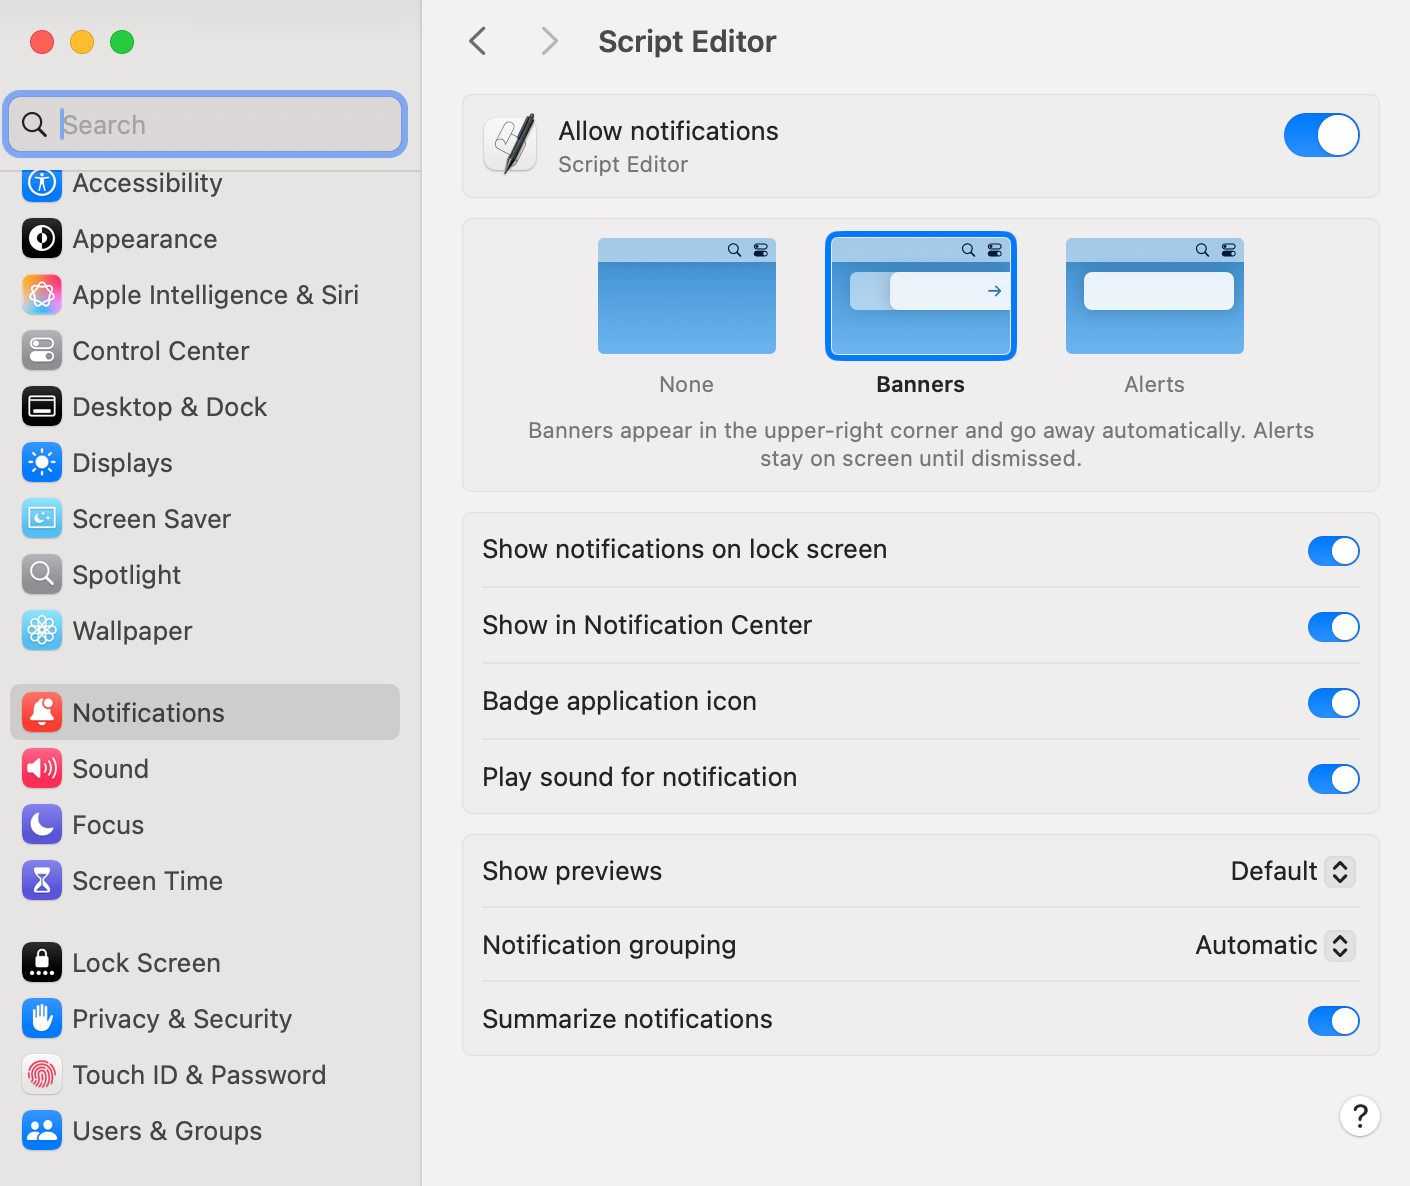This screenshot has width=1410, height=1186.
Task: Open Privacy & Security hand icon
Action: point(42,1019)
